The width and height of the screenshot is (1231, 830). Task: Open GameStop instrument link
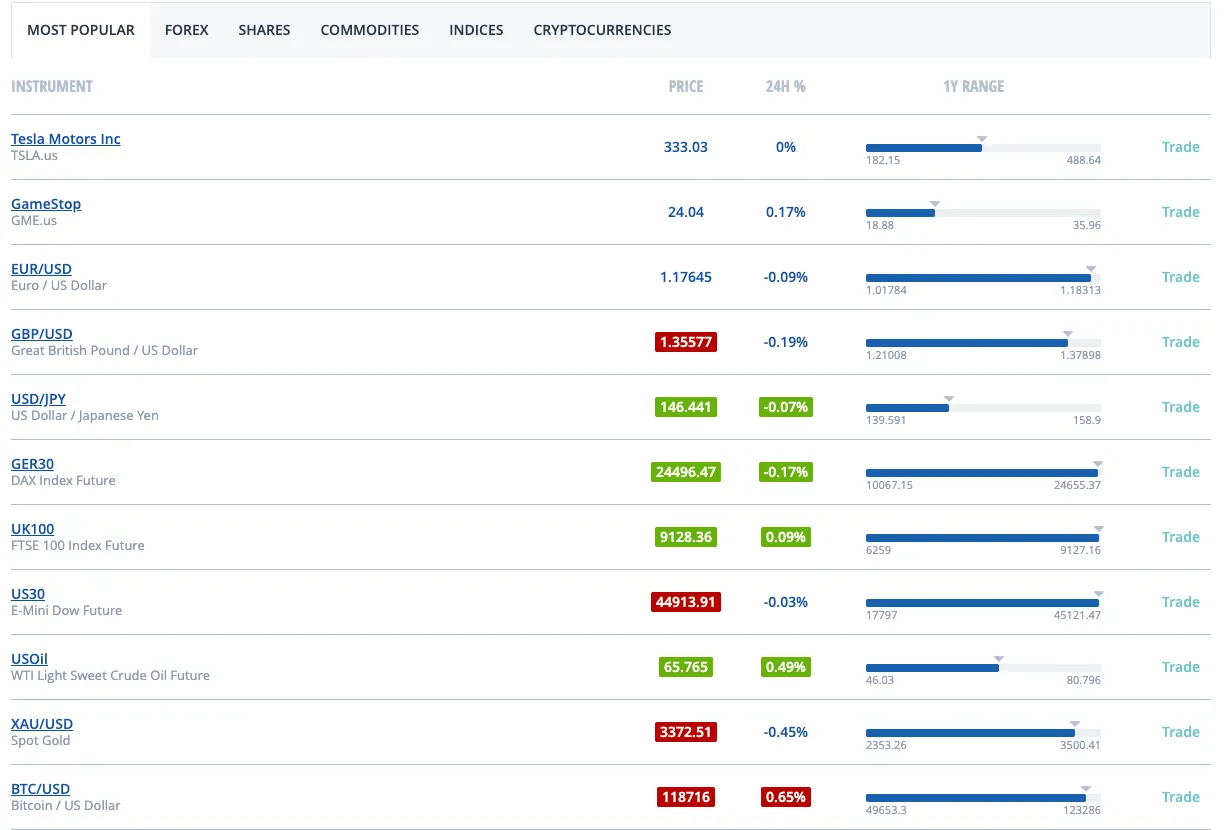point(46,204)
